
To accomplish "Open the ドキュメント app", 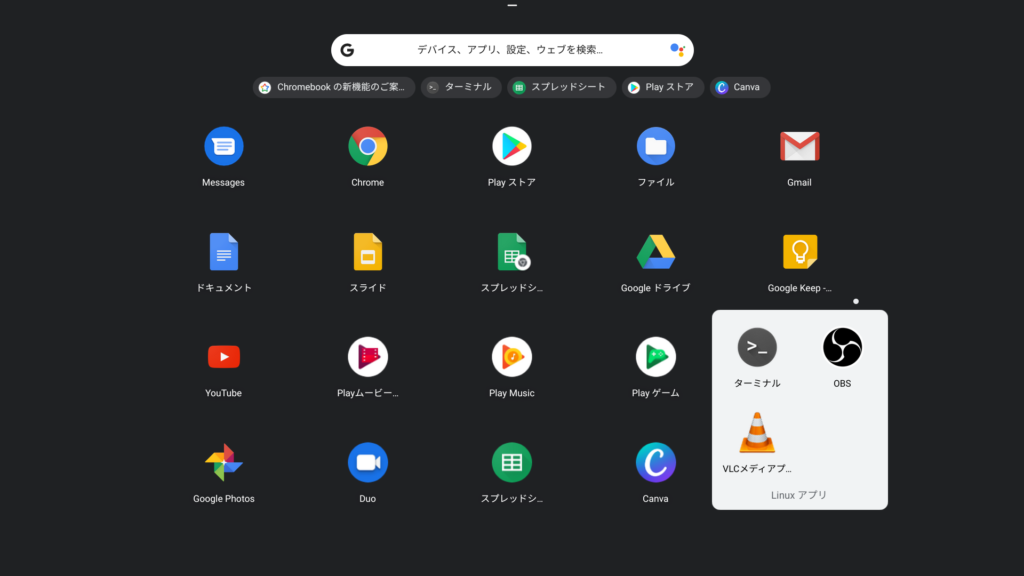I will [x=223, y=251].
